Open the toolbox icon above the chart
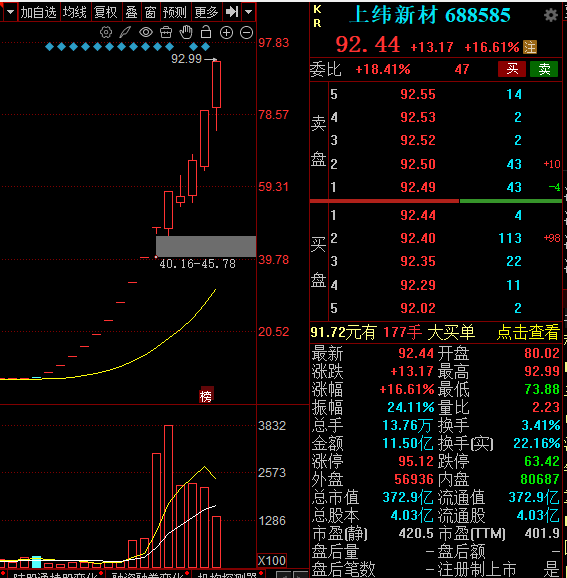This screenshot has height=578, width=567. click(x=166, y=32)
